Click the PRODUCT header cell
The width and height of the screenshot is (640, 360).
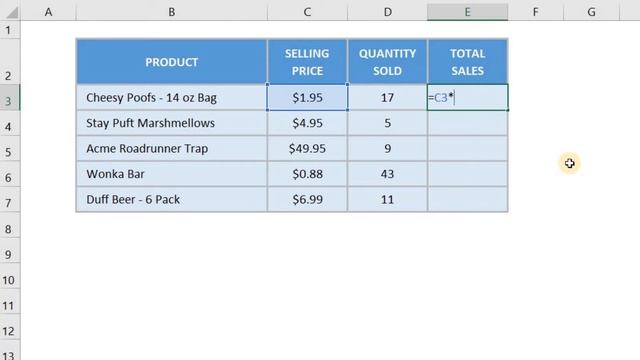[x=171, y=62]
